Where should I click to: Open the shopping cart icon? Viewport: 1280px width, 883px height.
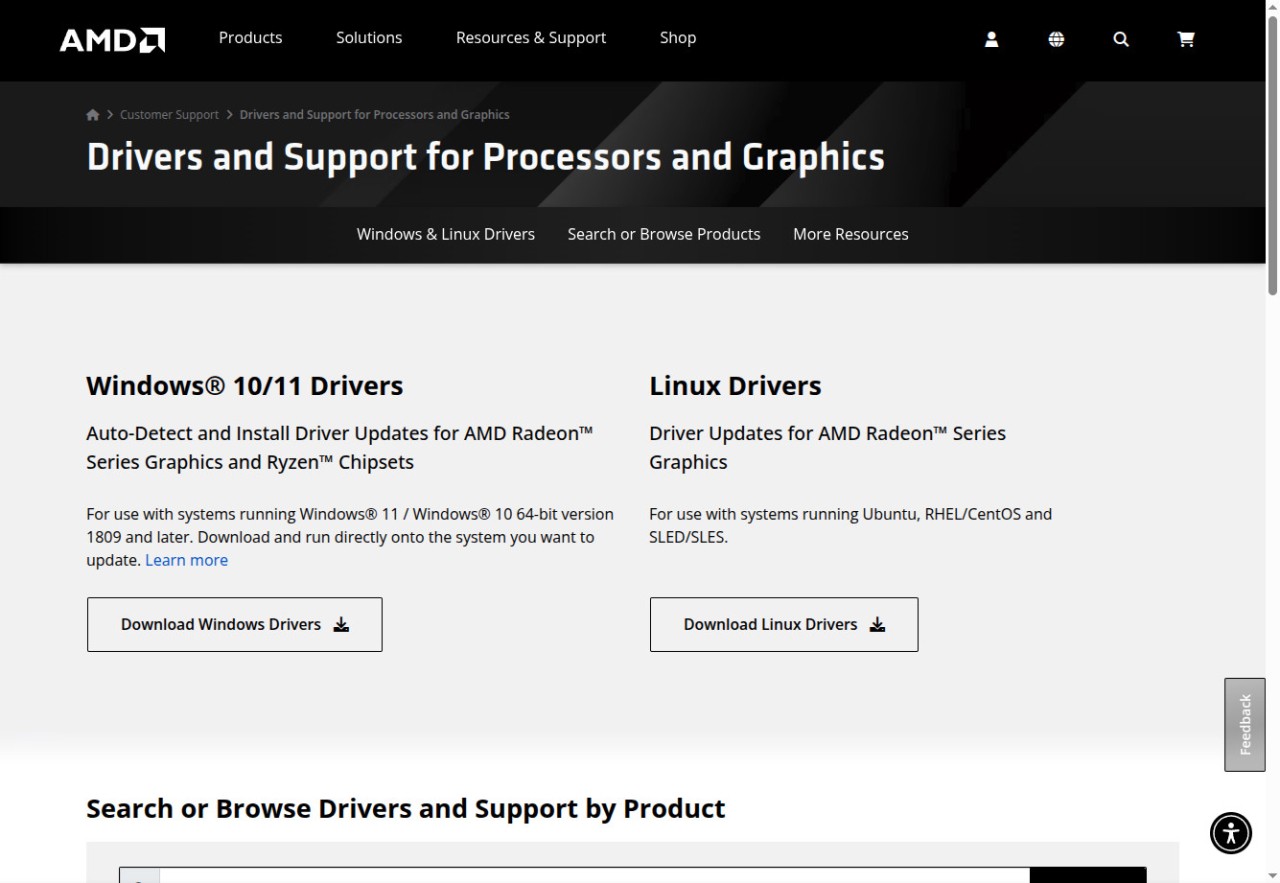1186,39
